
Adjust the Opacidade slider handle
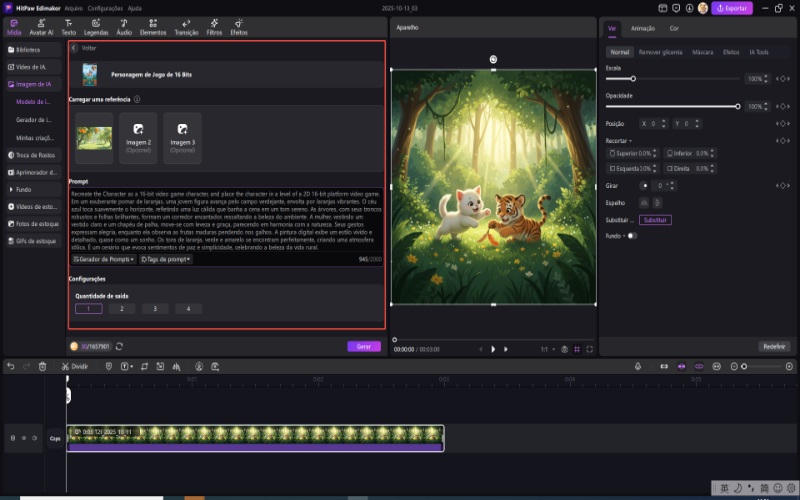coord(738,106)
